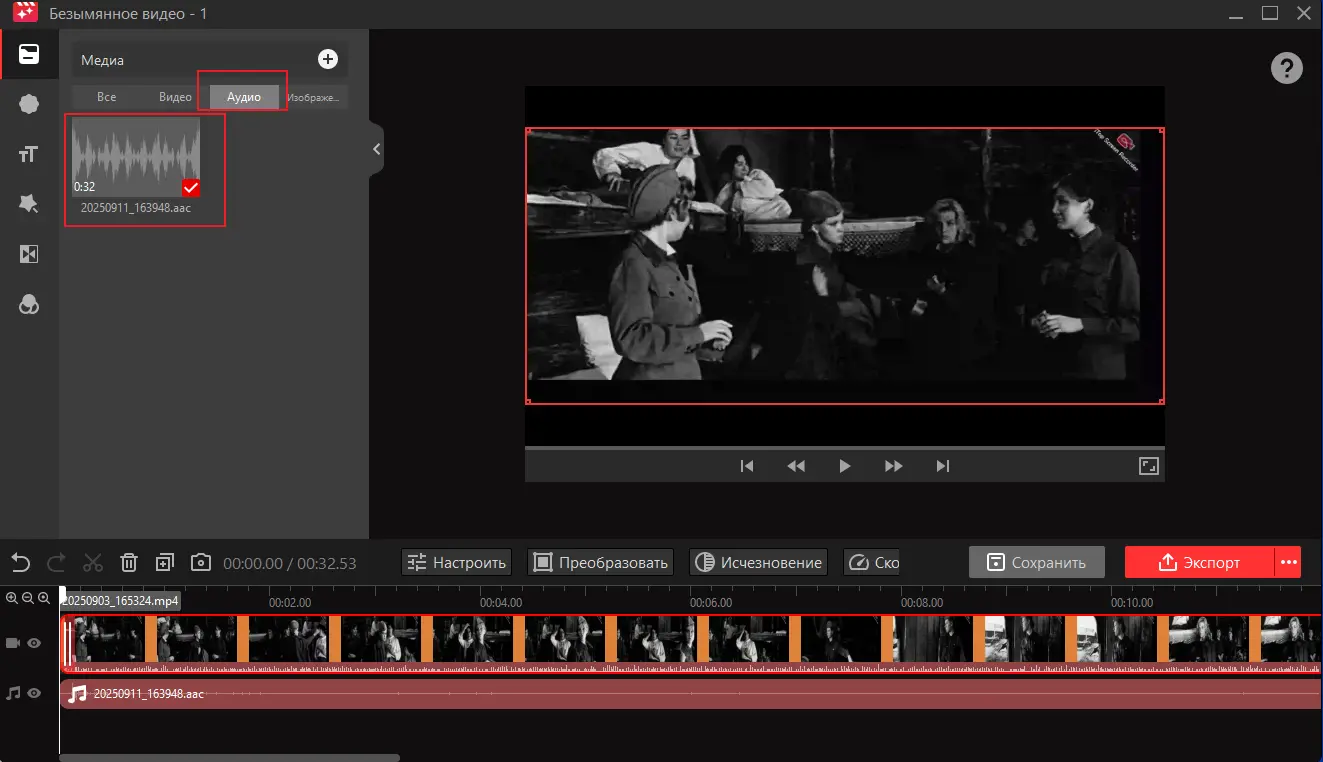The image size is (1323, 762).
Task: Click the Настроить button
Action: pyautogui.click(x=457, y=562)
